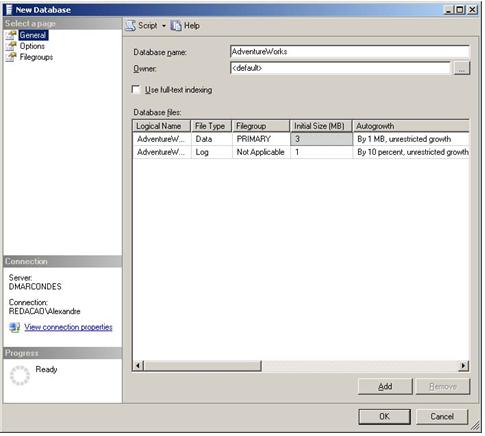Viewport: 485px width, 436px height.
Task: Click the Add button
Action: tap(385, 387)
